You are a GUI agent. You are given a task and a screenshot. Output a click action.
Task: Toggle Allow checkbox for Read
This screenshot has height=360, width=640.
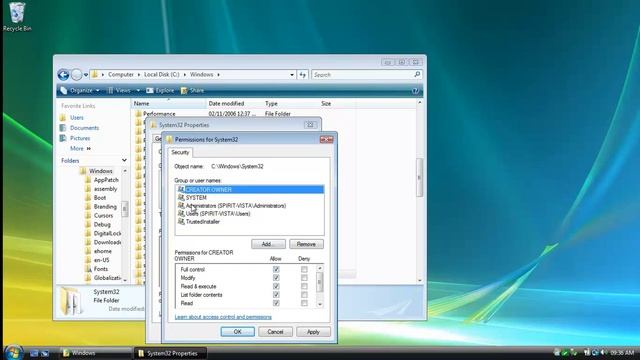(276, 303)
